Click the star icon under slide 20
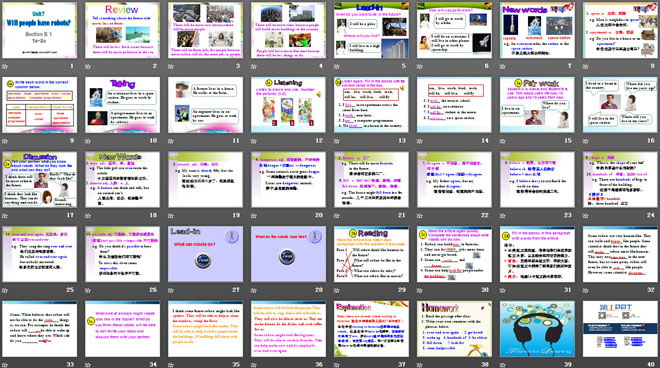 [x=254, y=216]
